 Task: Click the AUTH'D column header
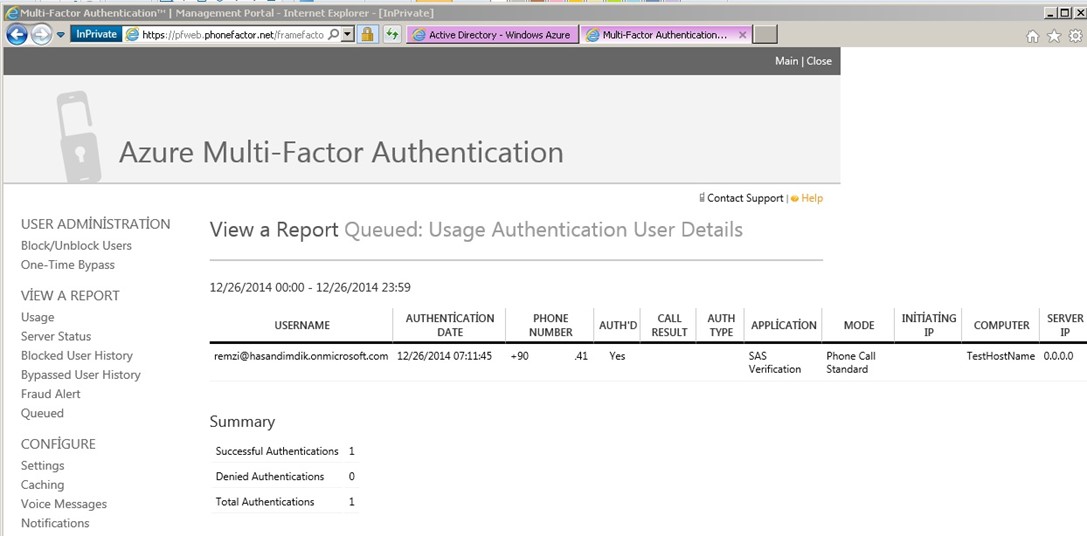point(618,325)
